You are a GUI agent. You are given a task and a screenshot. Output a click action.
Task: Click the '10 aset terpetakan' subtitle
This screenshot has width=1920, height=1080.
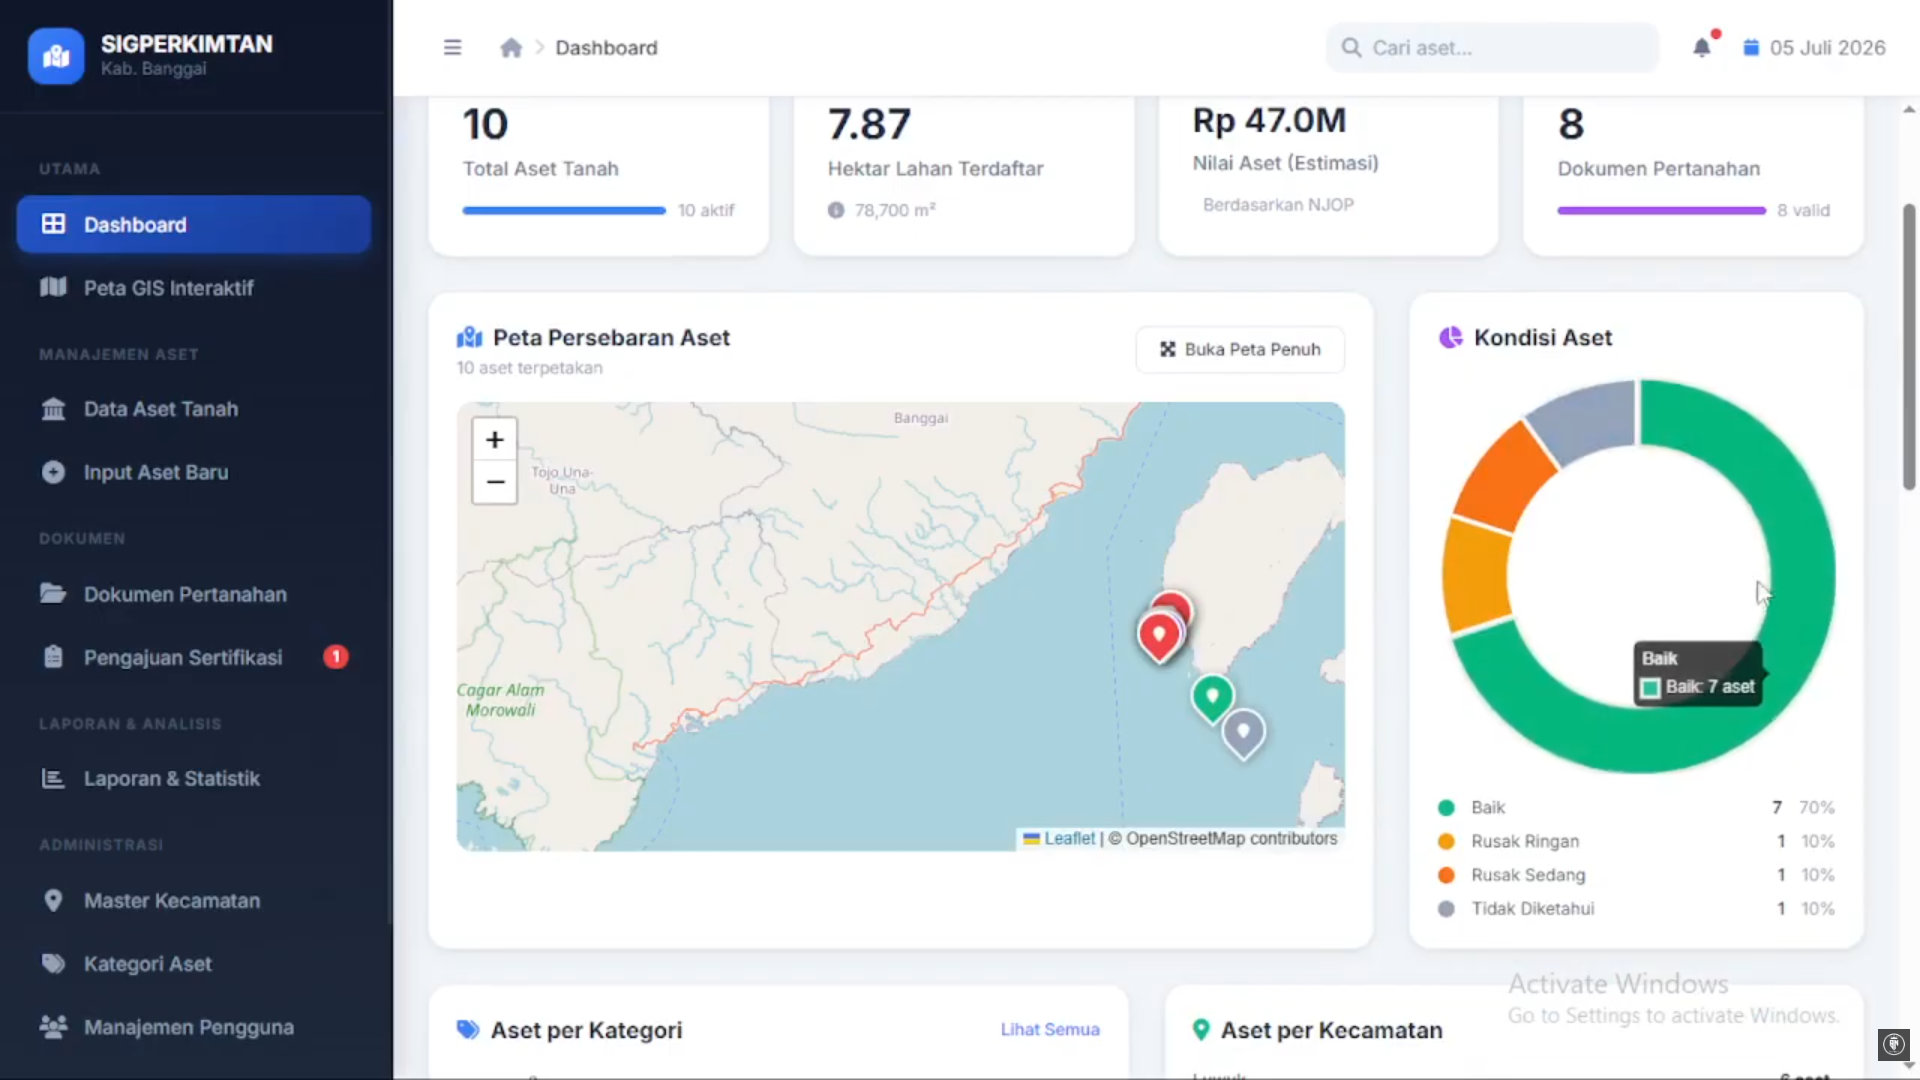pyautogui.click(x=529, y=368)
